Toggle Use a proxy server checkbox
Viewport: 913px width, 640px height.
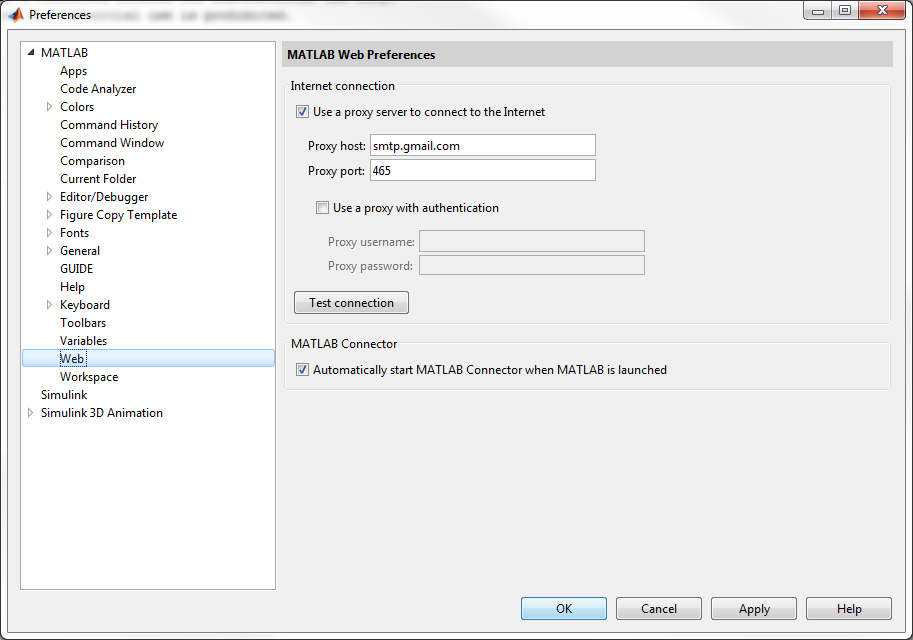302,112
